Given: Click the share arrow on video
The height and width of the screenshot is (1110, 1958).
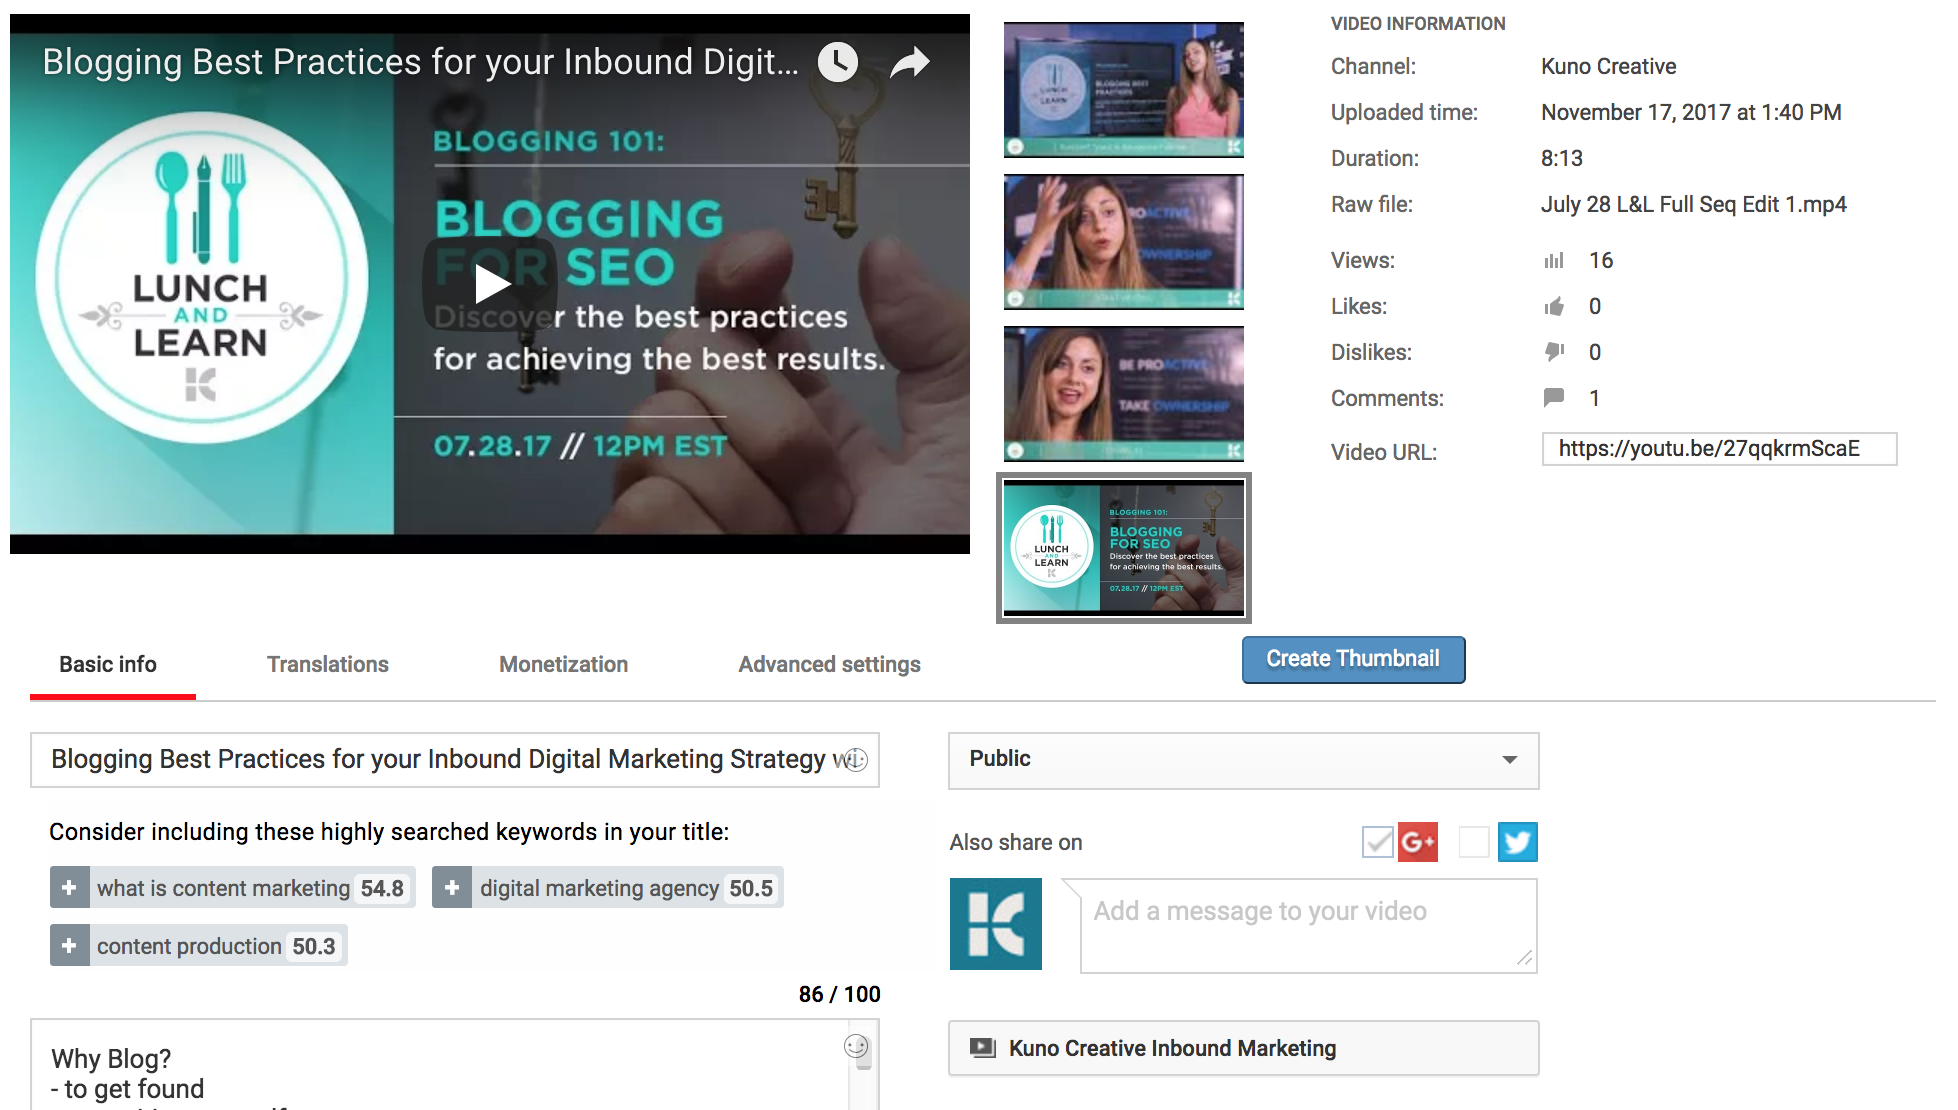Looking at the screenshot, I should click(x=910, y=62).
